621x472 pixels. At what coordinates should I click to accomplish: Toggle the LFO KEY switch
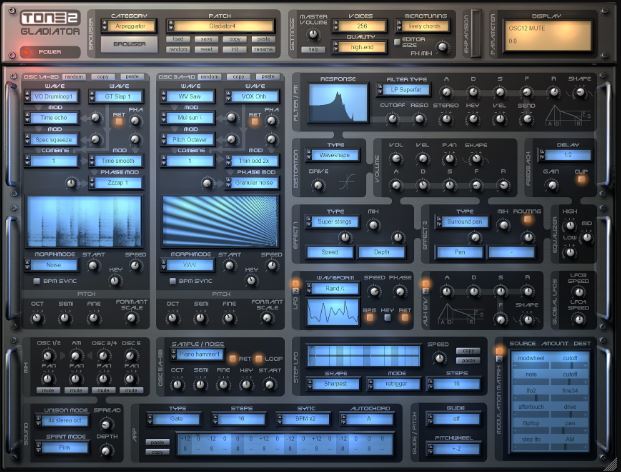387,317
